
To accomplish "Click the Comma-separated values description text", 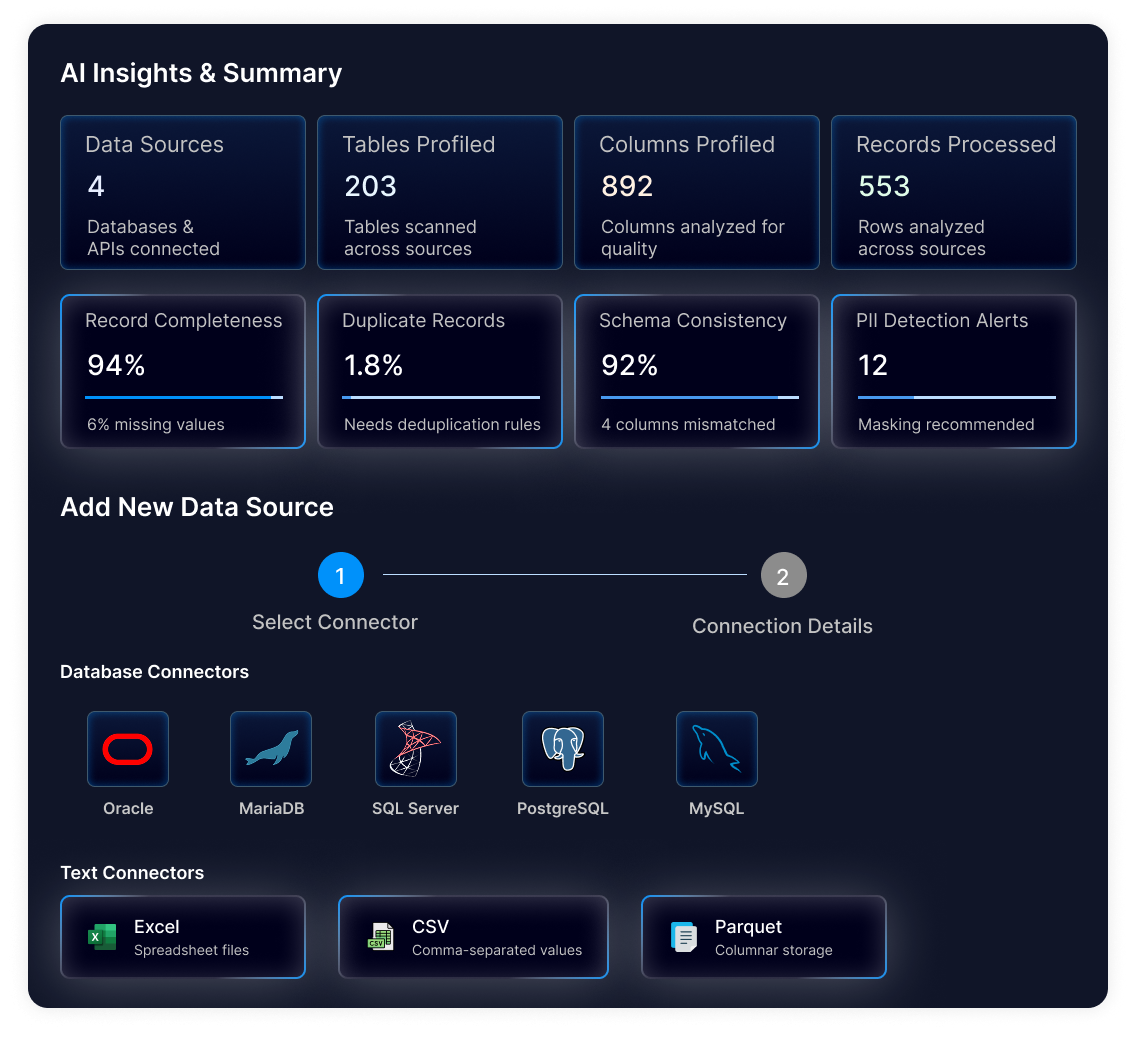I will pyautogui.click(x=497, y=950).
